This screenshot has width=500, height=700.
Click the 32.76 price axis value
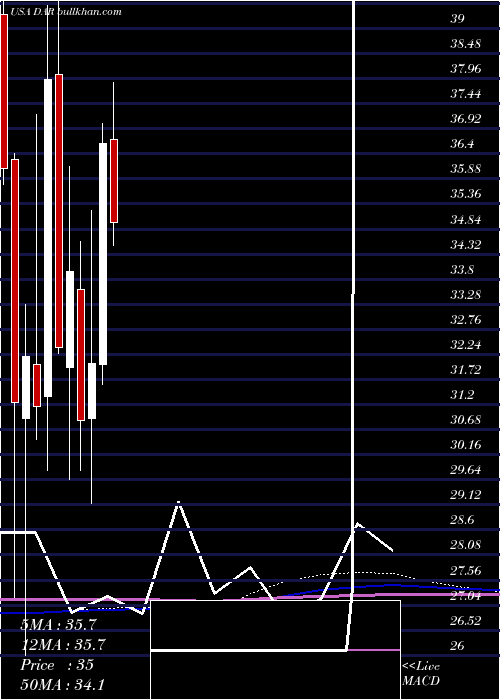click(x=465, y=320)
